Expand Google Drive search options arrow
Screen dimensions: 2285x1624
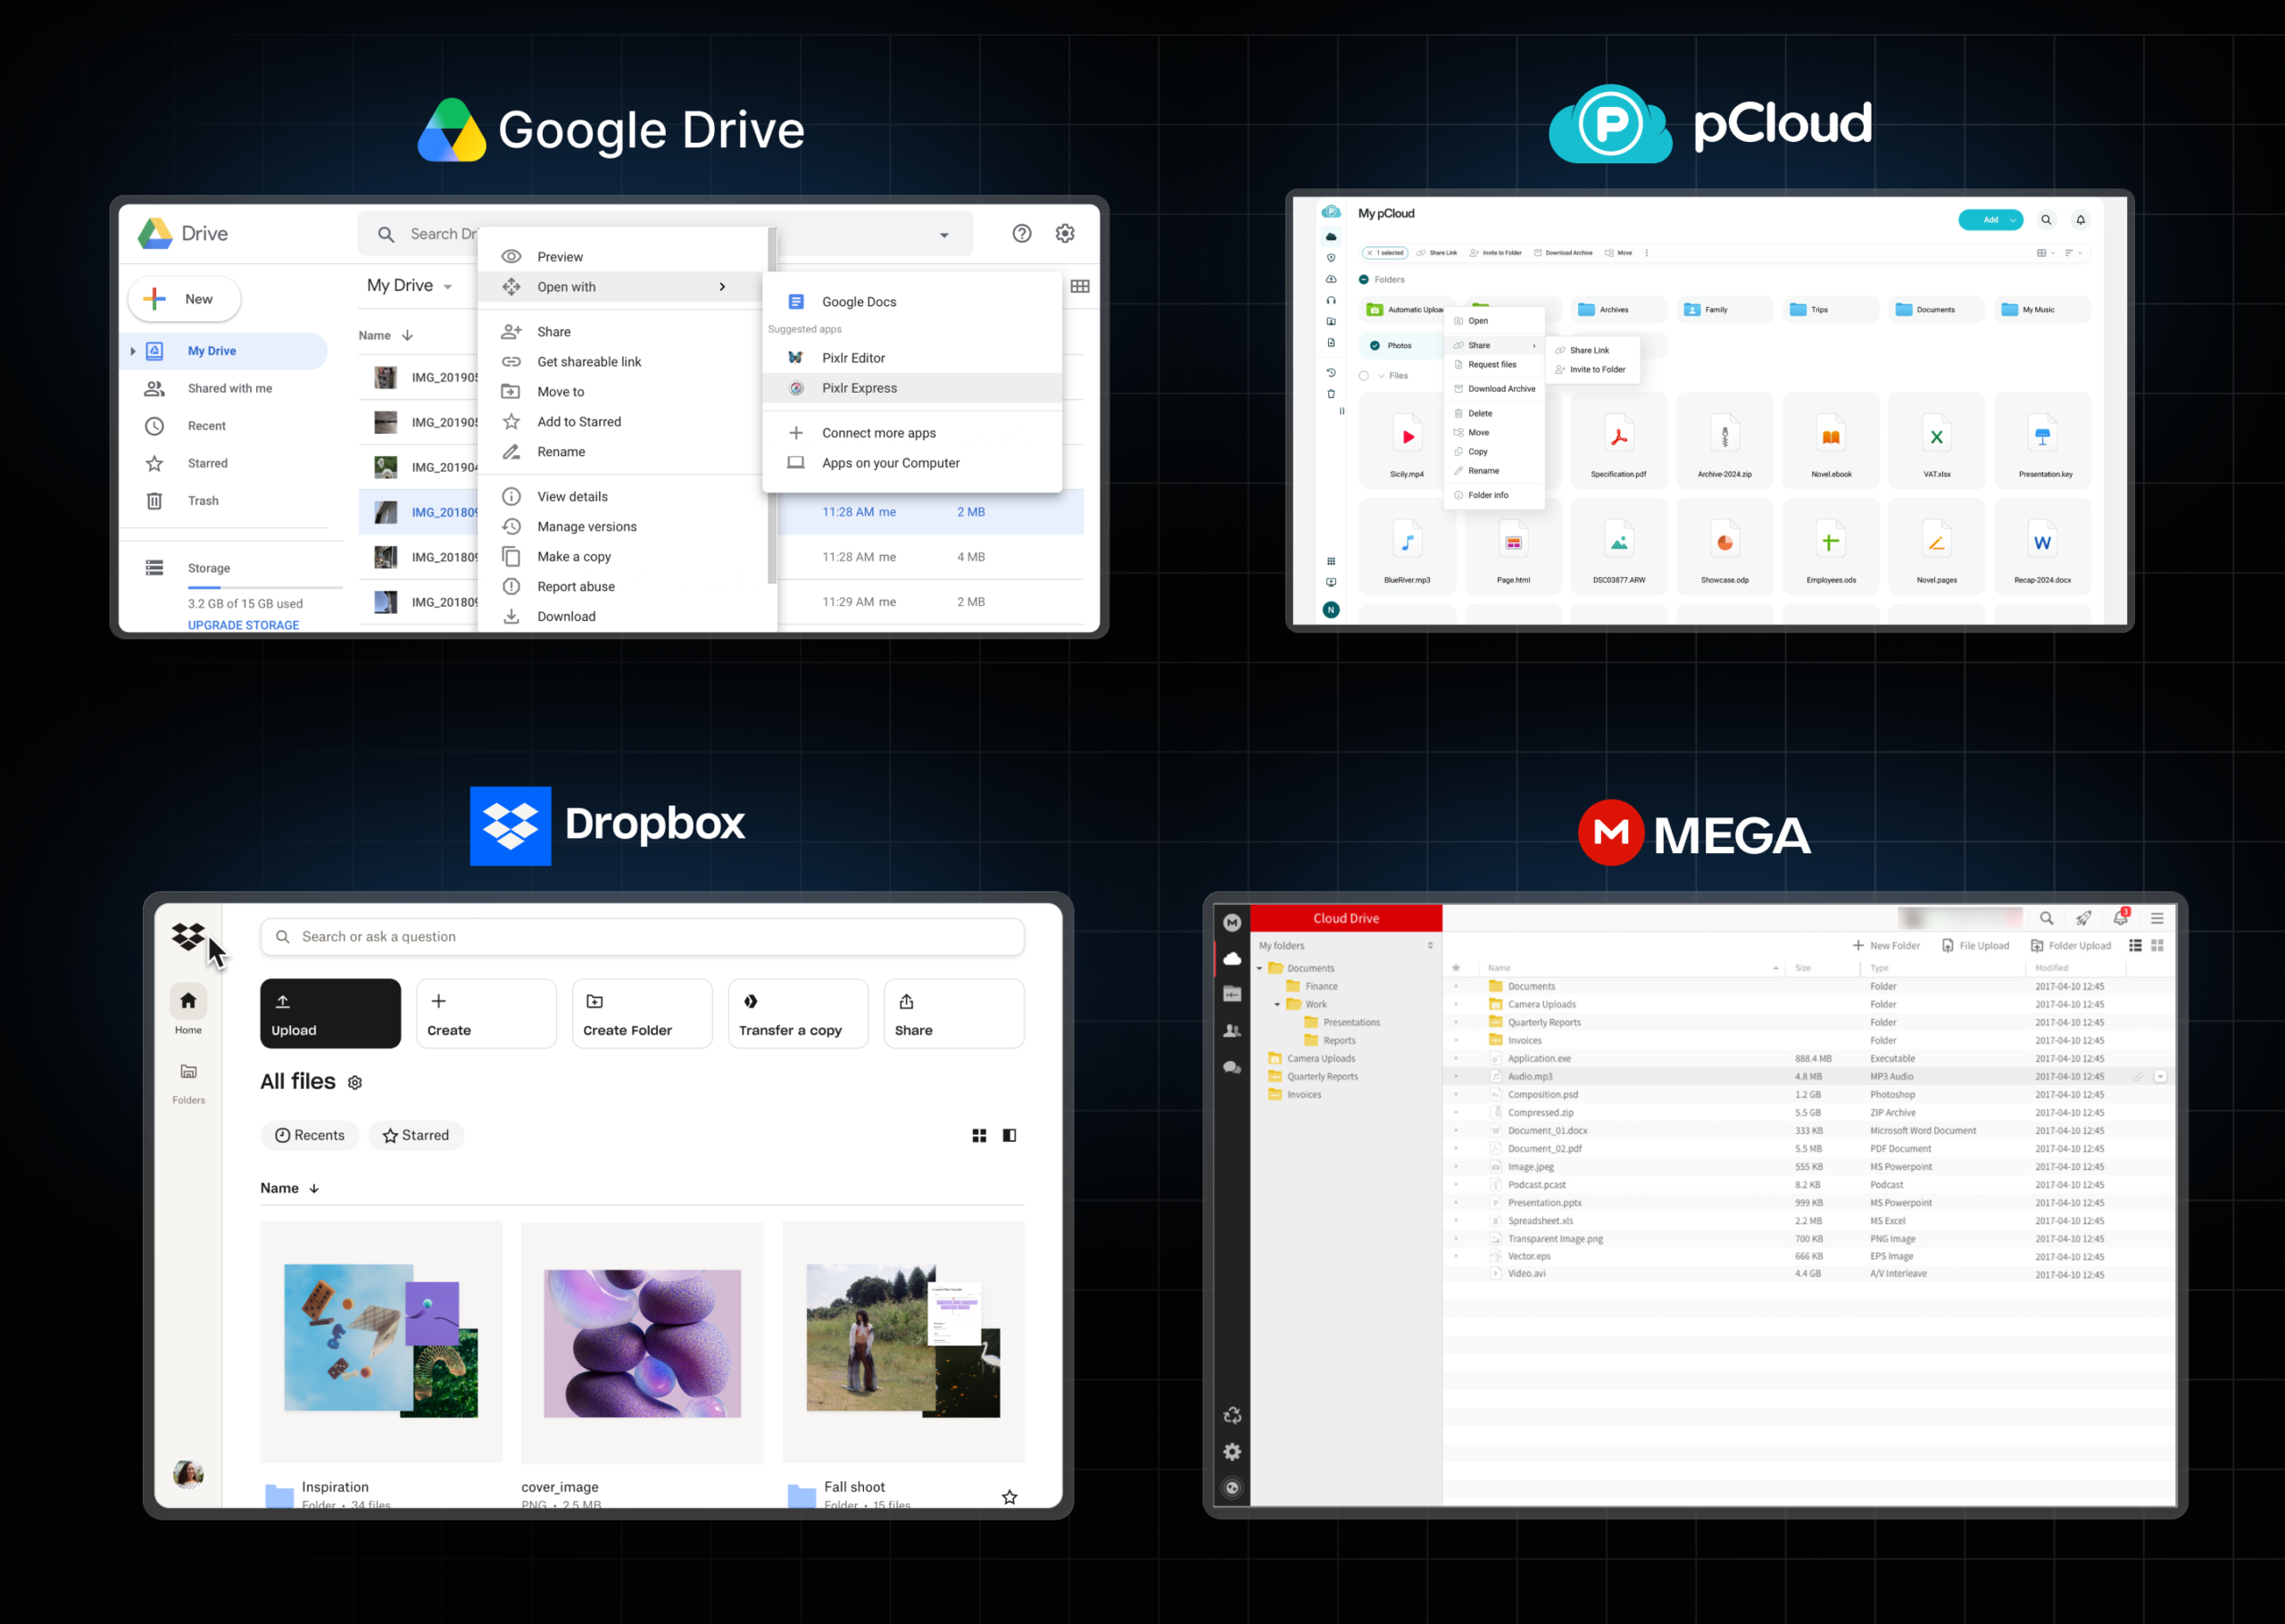[944, 235]
